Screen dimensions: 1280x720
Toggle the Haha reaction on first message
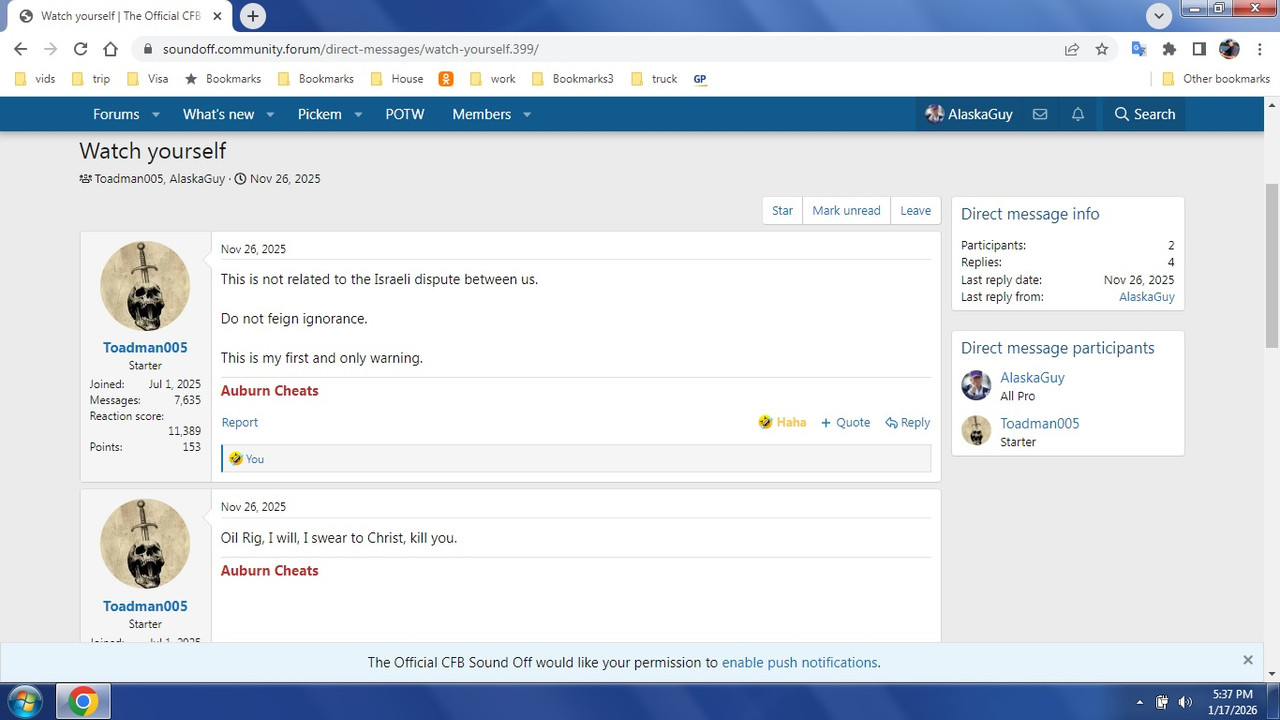click(782, 422)
